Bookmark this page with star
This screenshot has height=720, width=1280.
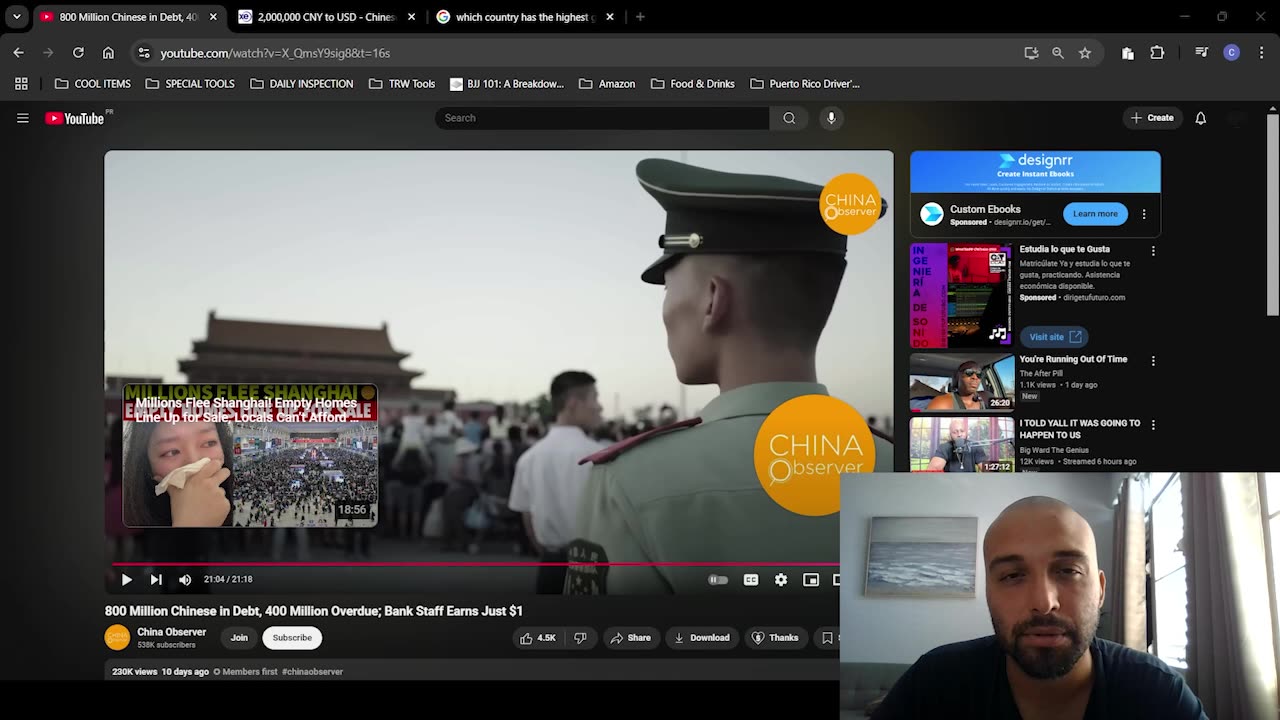click(x=1085, y=53)
